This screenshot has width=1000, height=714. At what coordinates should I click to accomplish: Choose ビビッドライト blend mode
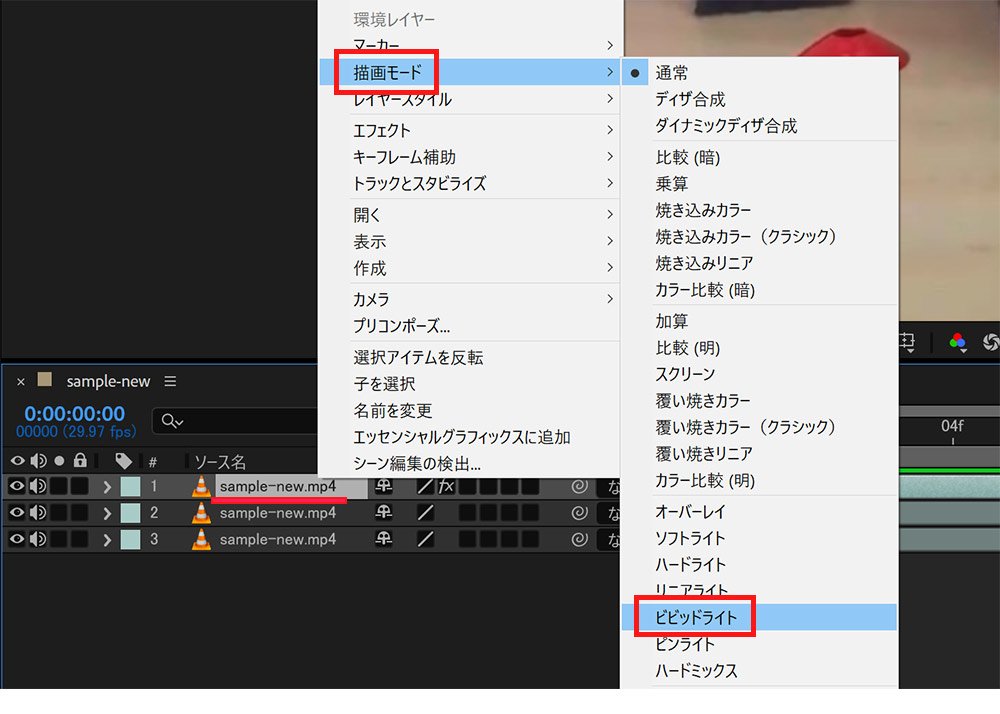coord(759,617)
